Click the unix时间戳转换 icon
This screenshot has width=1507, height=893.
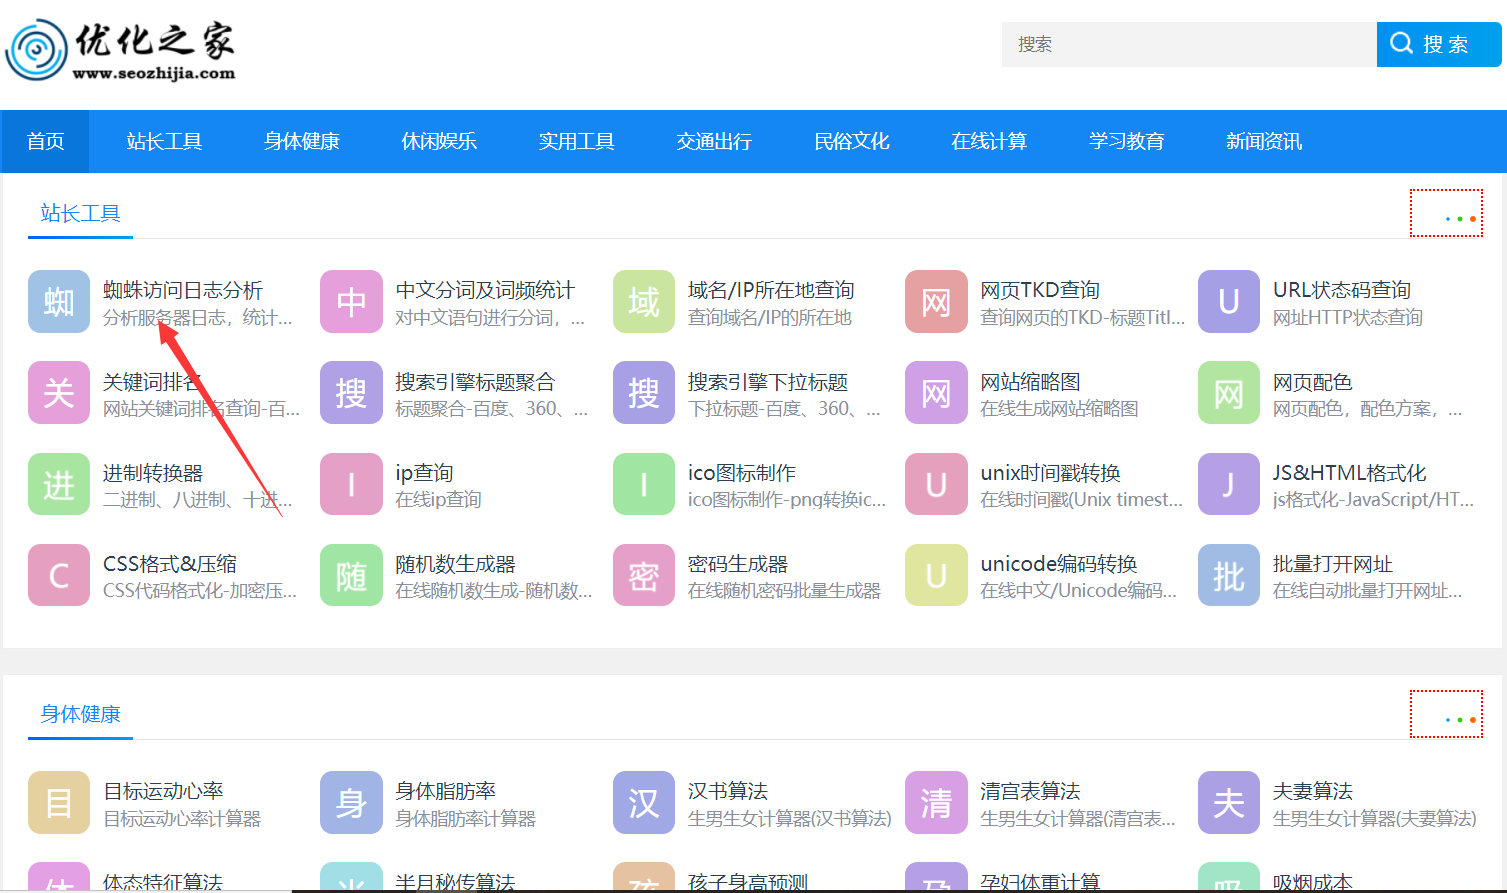[x=936, y=484]
